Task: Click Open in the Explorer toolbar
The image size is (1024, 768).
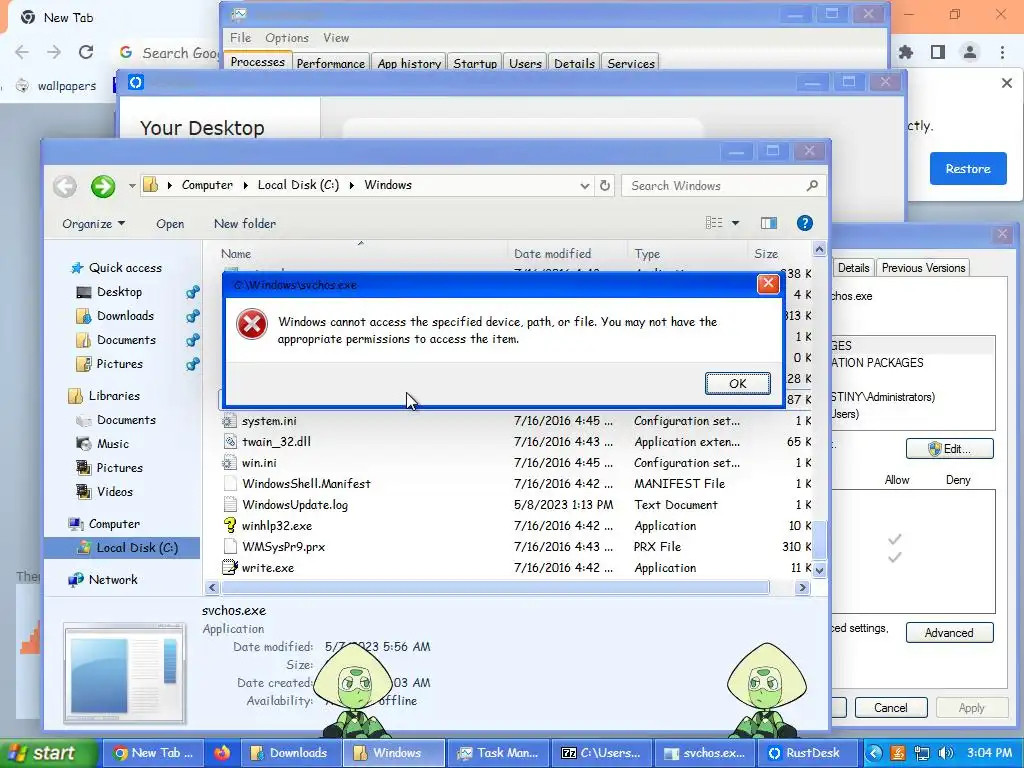Action: [x=170, y=224]
